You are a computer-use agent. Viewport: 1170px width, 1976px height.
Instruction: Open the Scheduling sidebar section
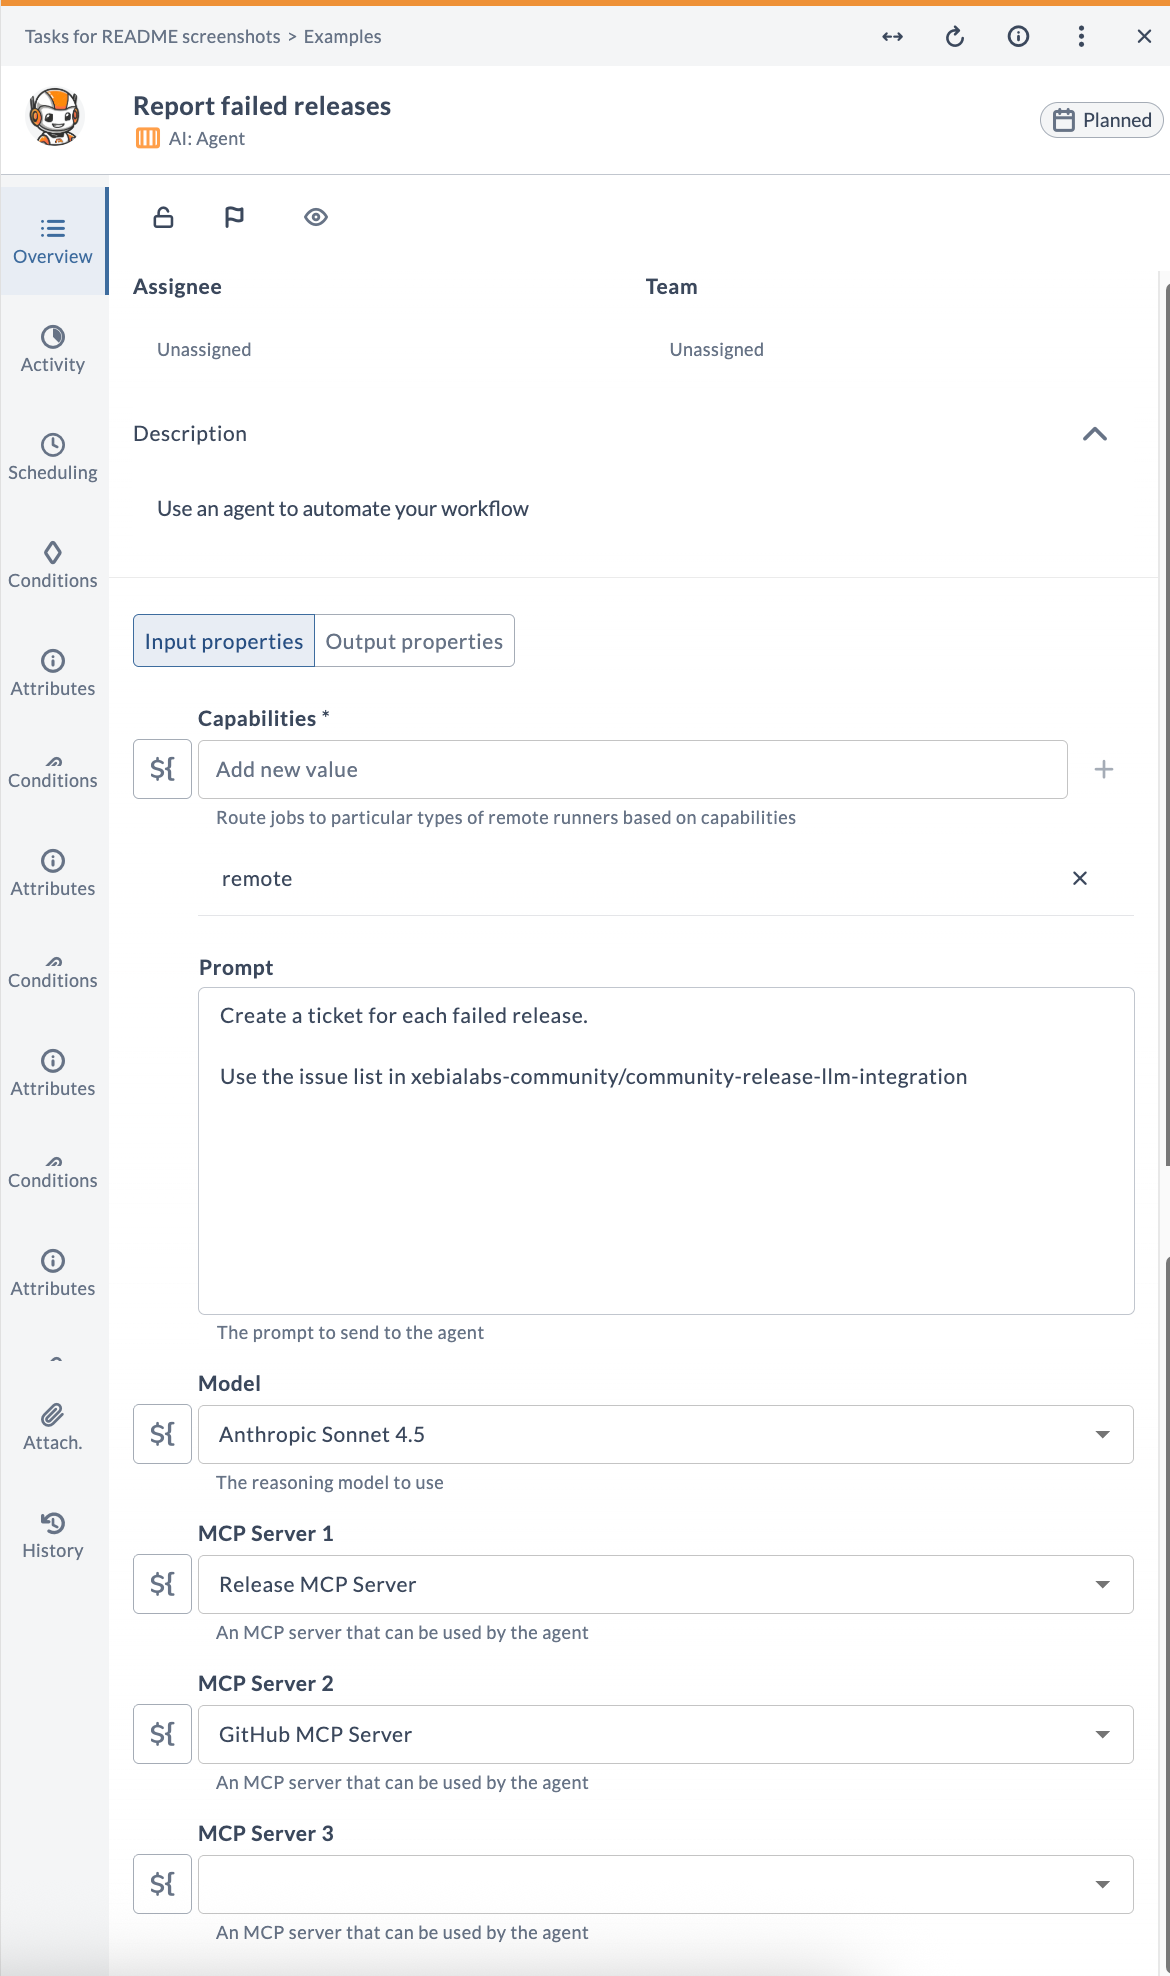(53, 457)
